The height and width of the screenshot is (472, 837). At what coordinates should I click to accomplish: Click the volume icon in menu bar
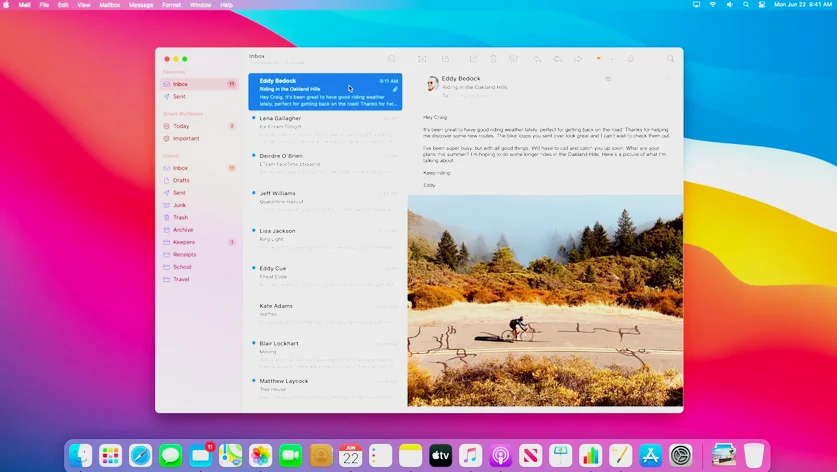tap(729, 5)
